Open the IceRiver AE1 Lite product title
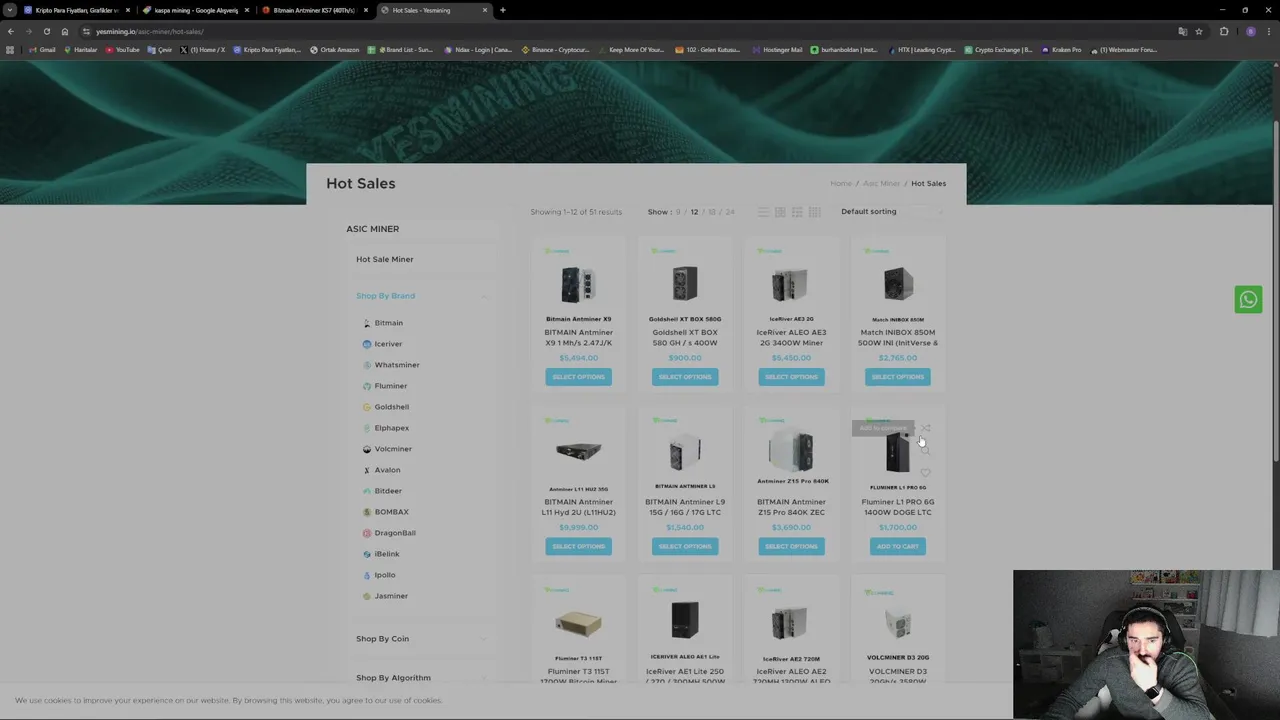The height and width of the screenshot is (720, 1280). click(685, 676)
